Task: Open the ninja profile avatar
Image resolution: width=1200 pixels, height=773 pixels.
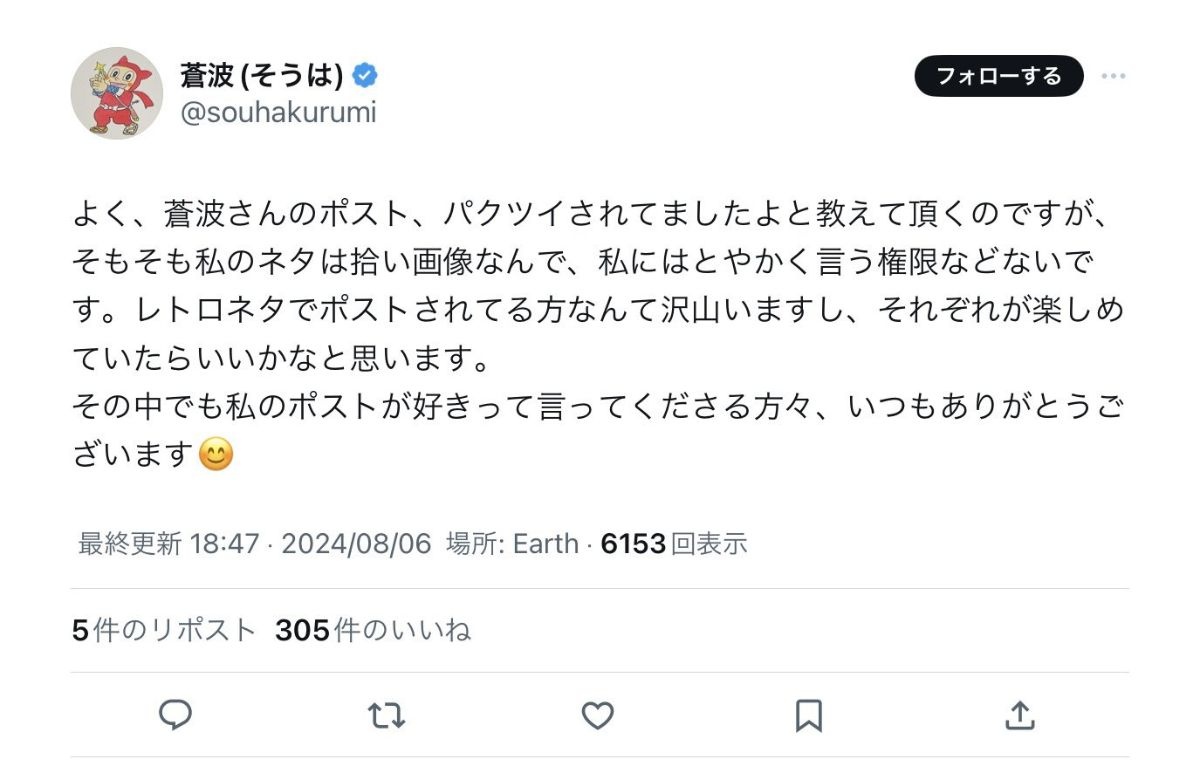Action: click(x=117, y=93)
